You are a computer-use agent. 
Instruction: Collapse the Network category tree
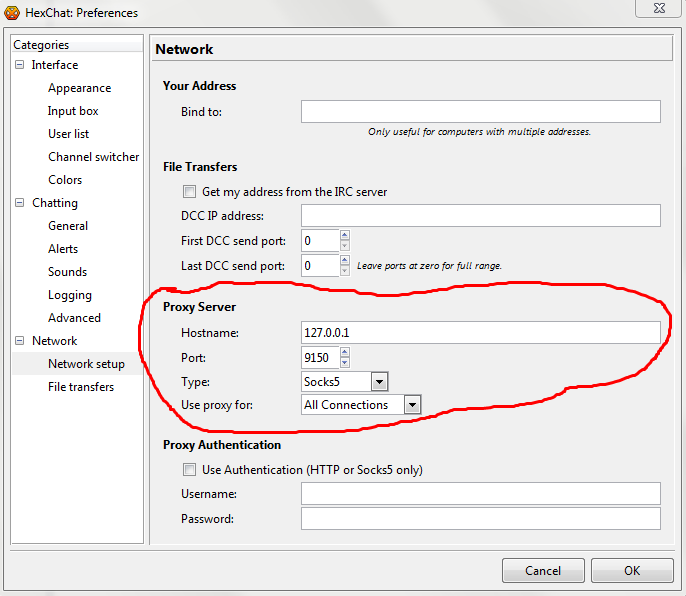[x=19, y=341]
